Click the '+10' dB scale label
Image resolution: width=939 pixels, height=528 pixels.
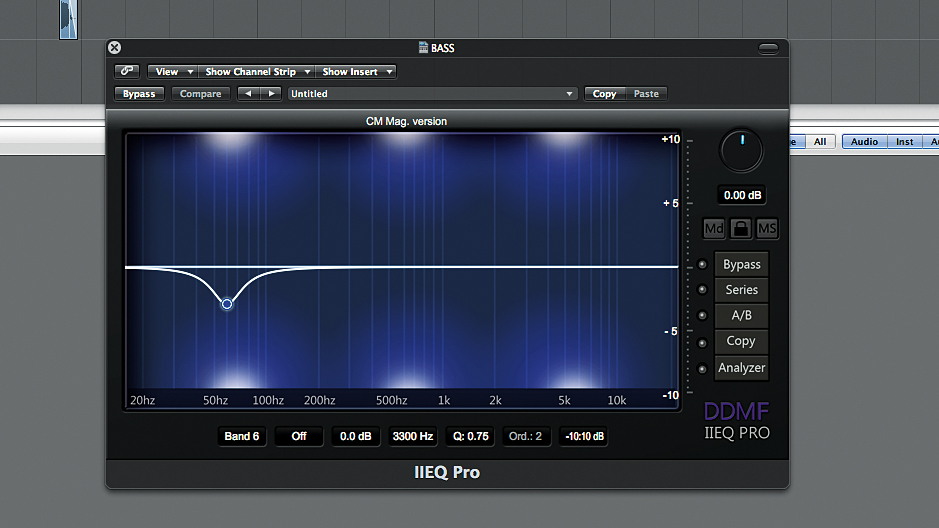[x=670, y=139]
